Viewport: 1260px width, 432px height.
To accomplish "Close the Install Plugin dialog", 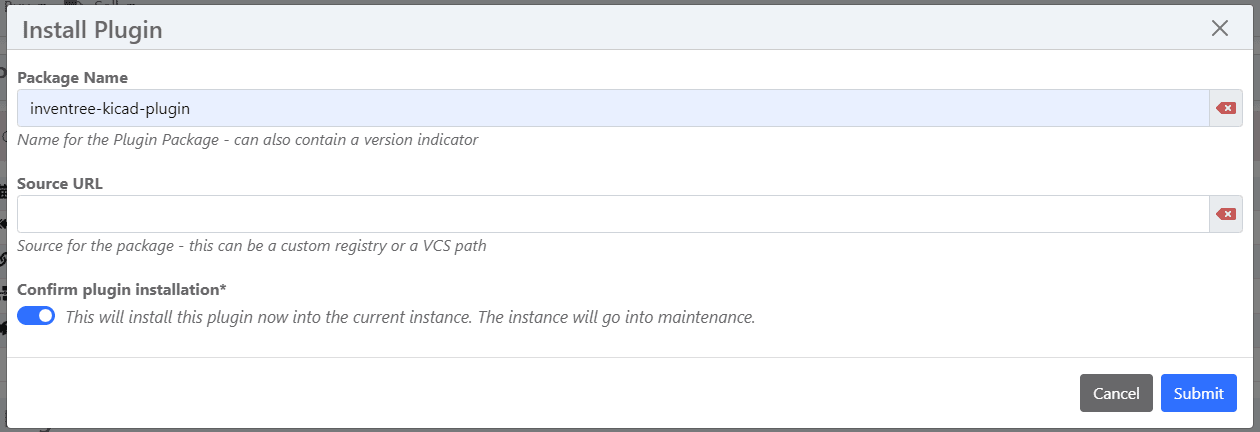I will 1219,28.
